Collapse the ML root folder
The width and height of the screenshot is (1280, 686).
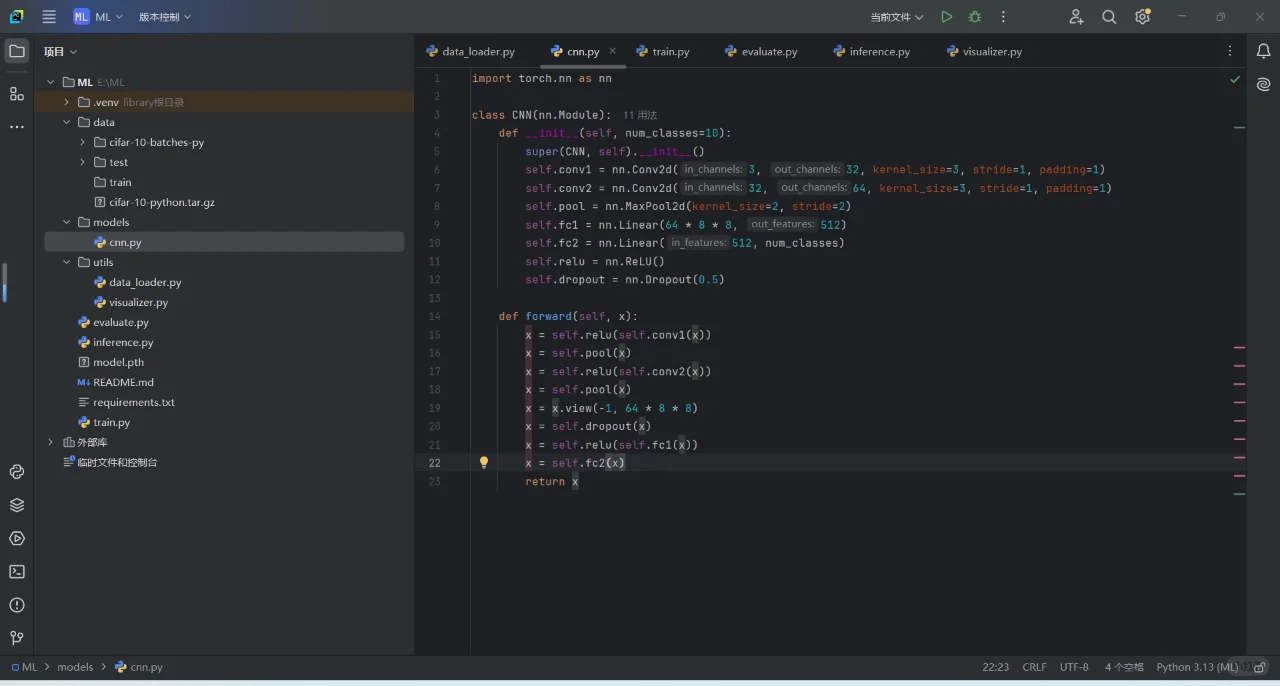pos(51,82)
